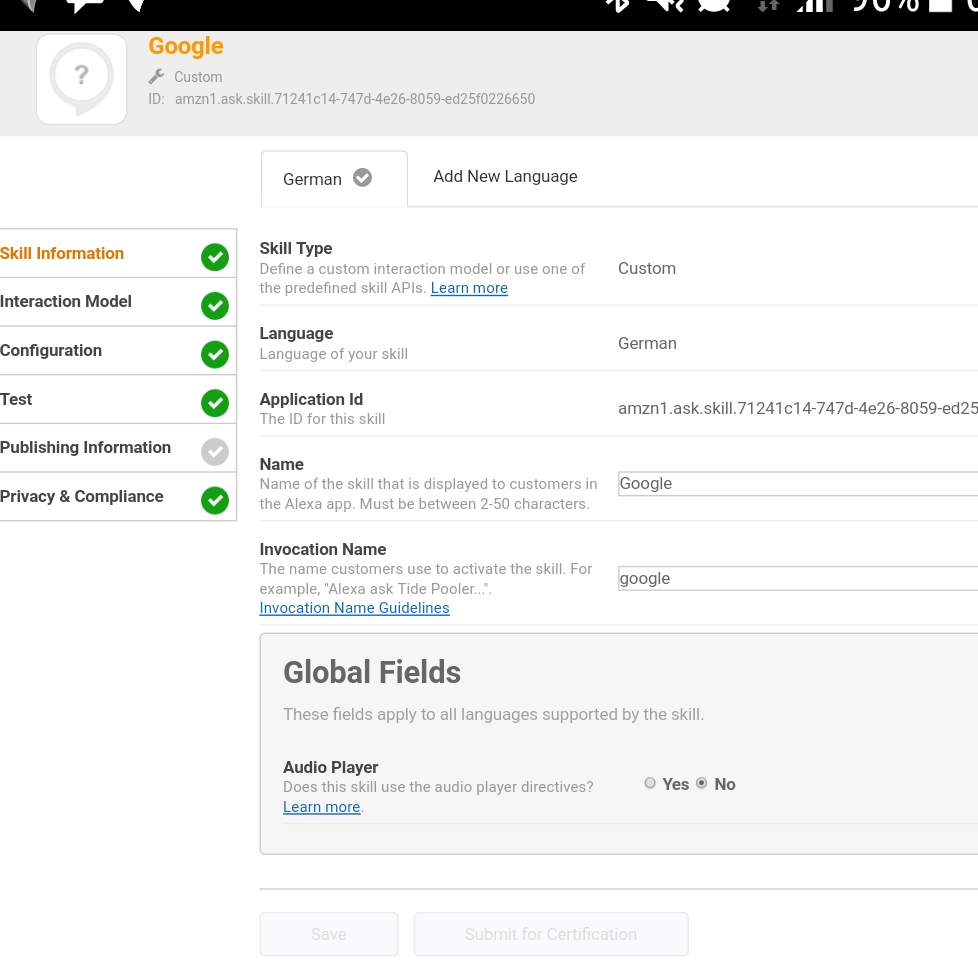
Task: Click the green checkmark next to Skill Information
Action: (214, 257)
